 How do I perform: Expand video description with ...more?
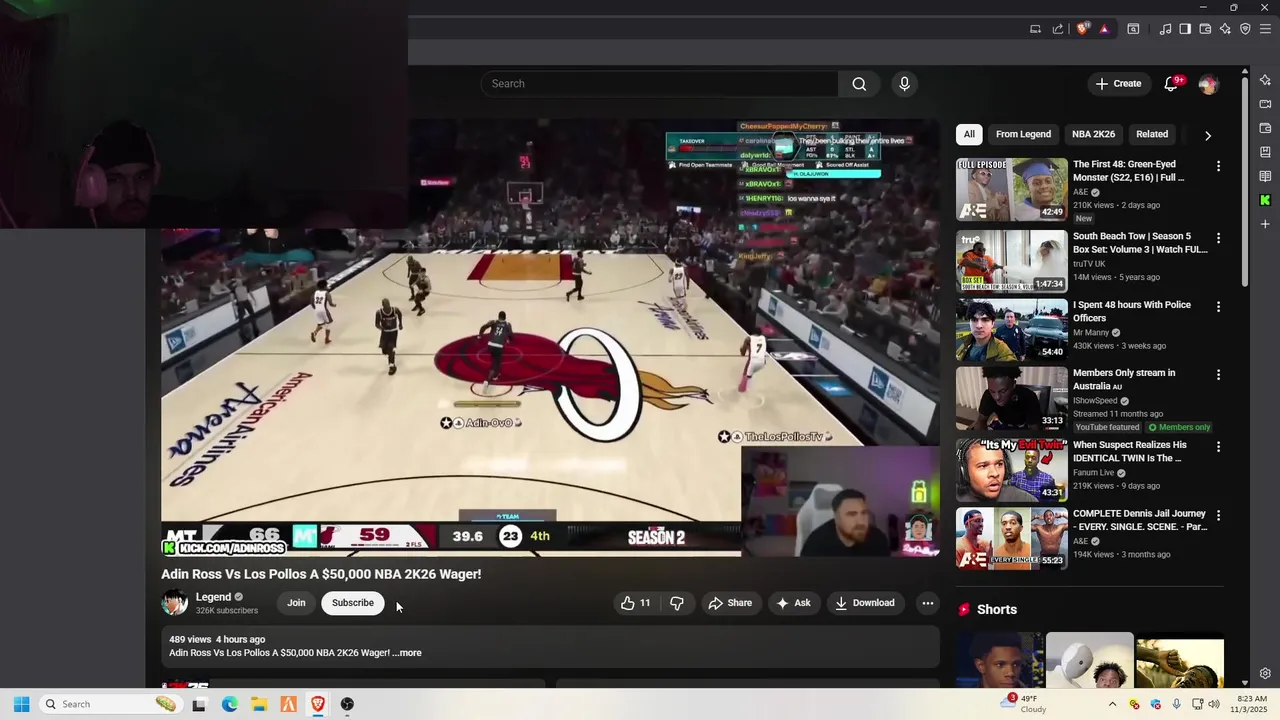(x=407, y=653)
